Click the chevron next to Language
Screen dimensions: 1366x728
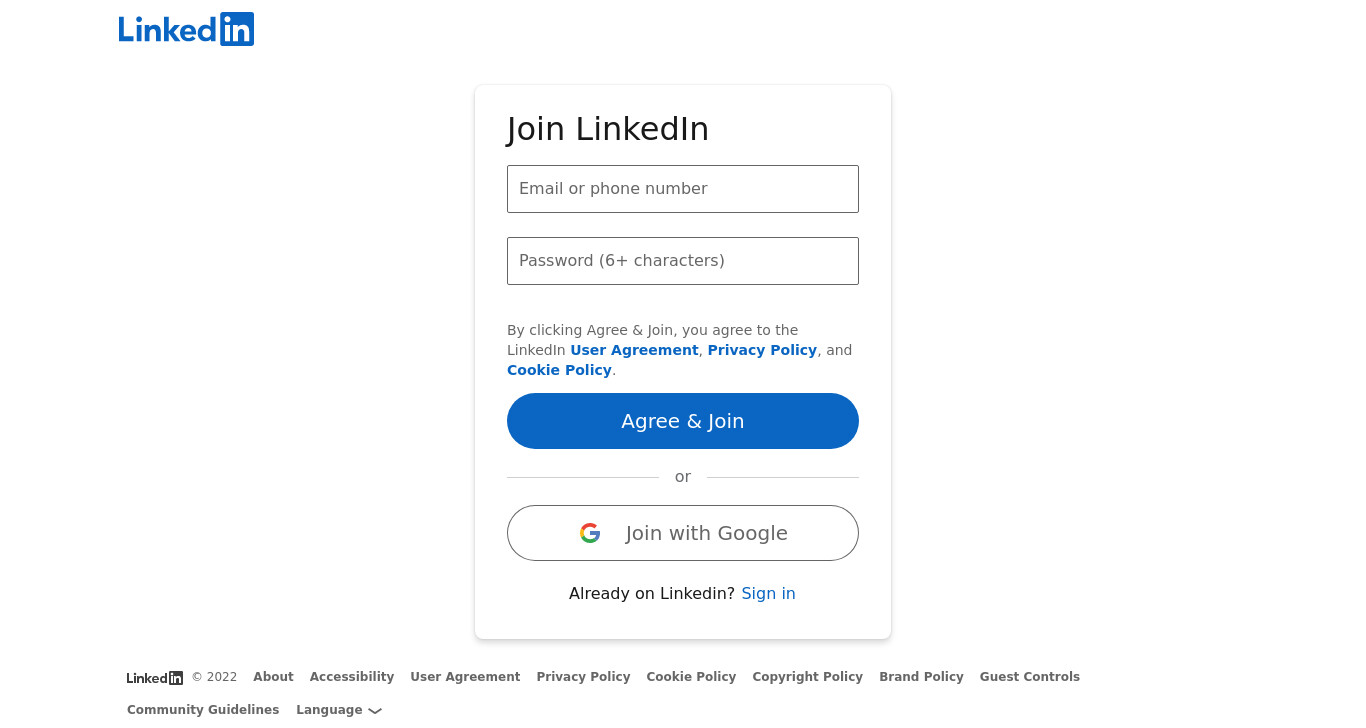375,711
